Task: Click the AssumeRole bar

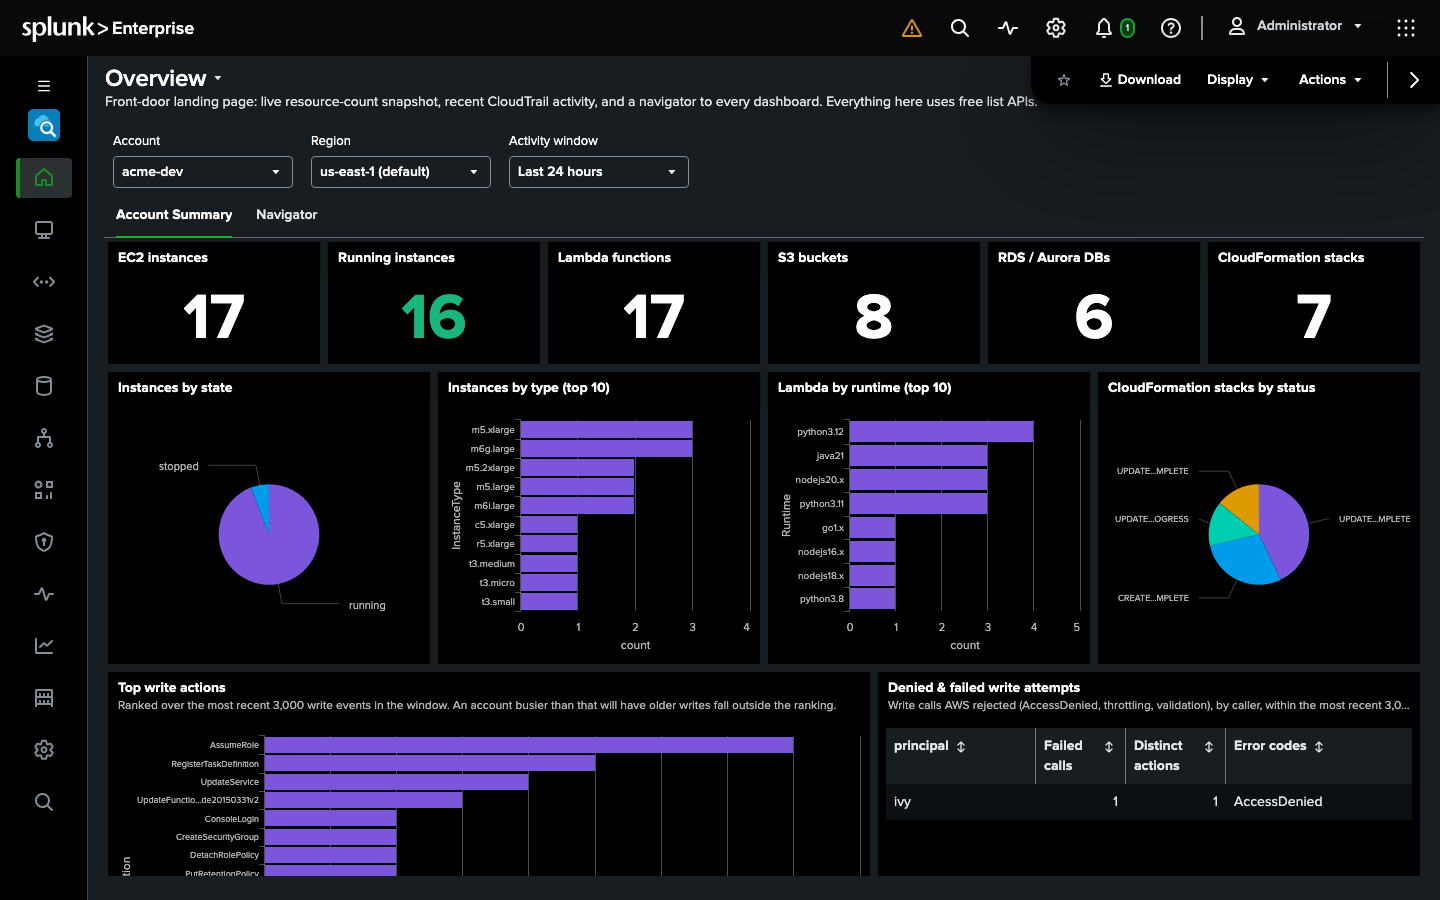Action: [x=529, y=745]
